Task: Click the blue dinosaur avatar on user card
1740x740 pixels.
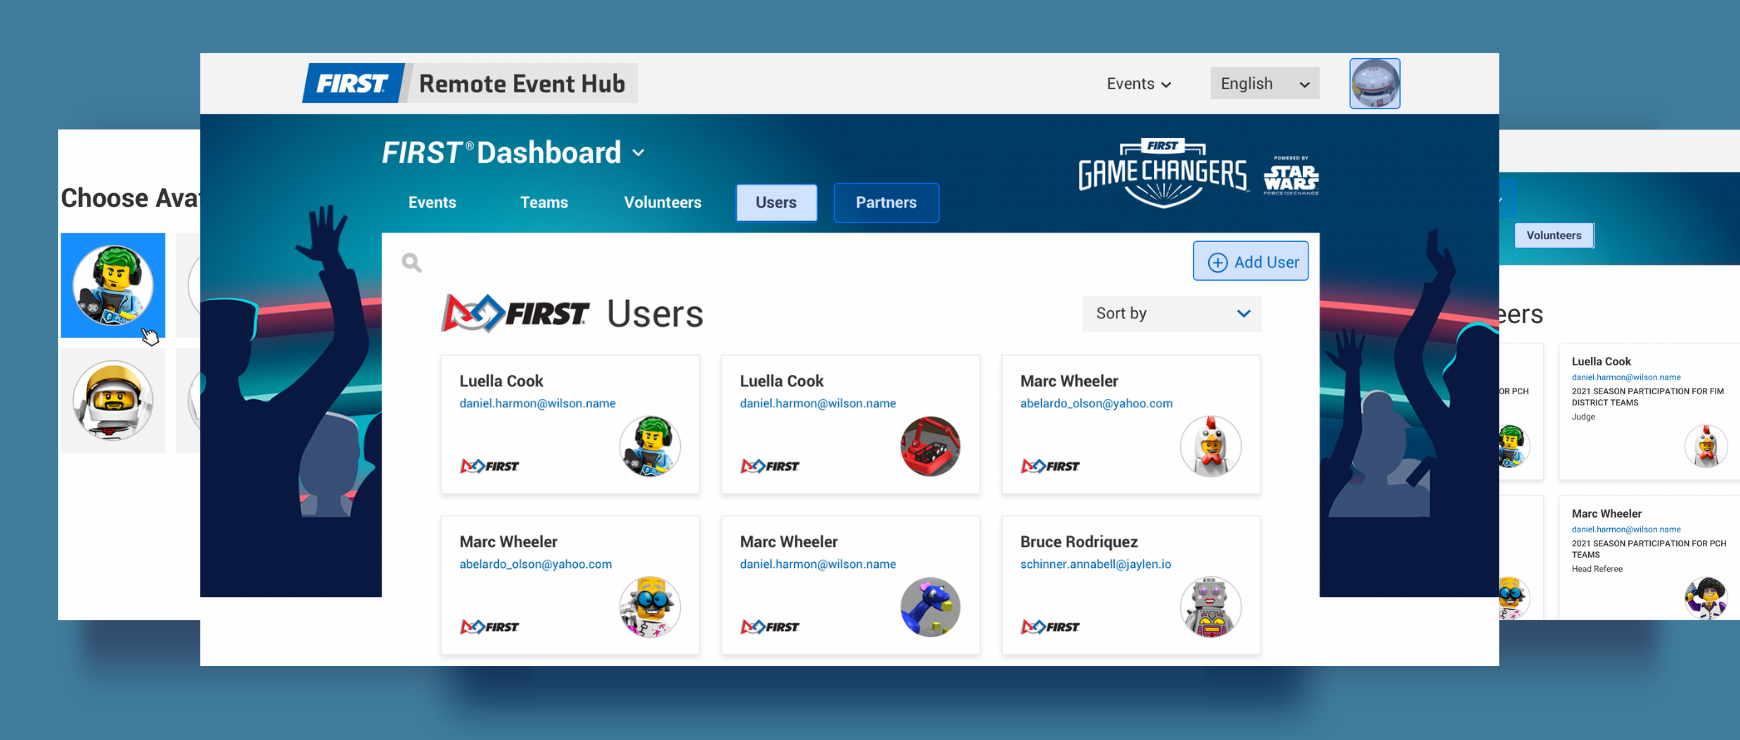Action: click(x=930, y=607)
